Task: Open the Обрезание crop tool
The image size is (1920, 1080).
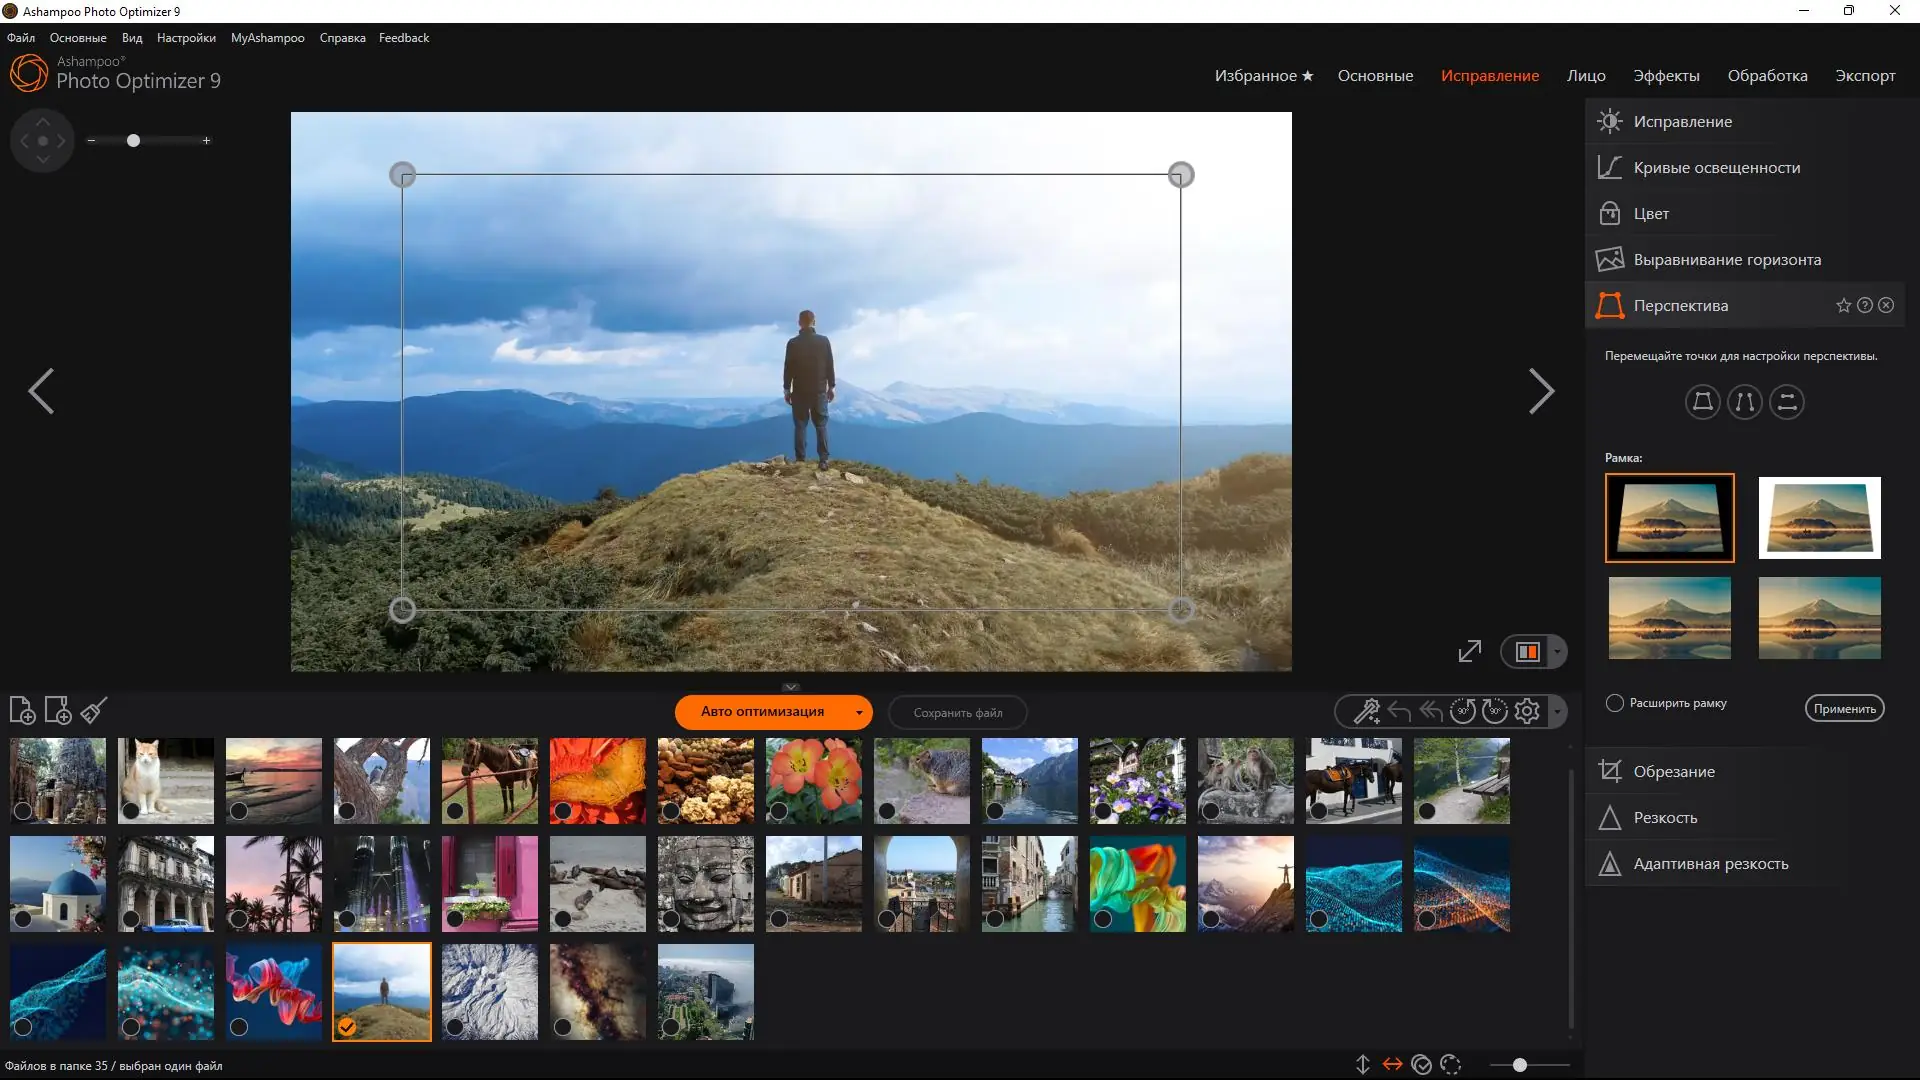Action: (x=1673, y=771)
